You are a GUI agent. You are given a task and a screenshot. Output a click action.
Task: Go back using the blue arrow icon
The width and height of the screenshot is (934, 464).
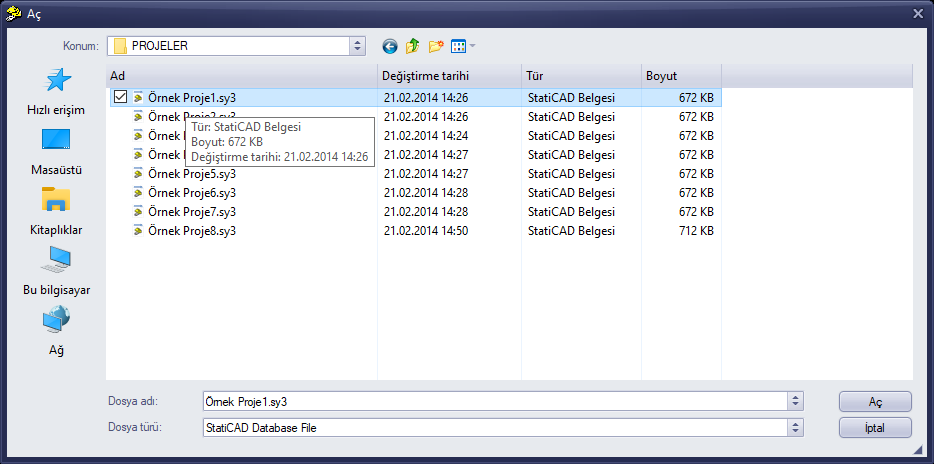(x=390, y=46)
